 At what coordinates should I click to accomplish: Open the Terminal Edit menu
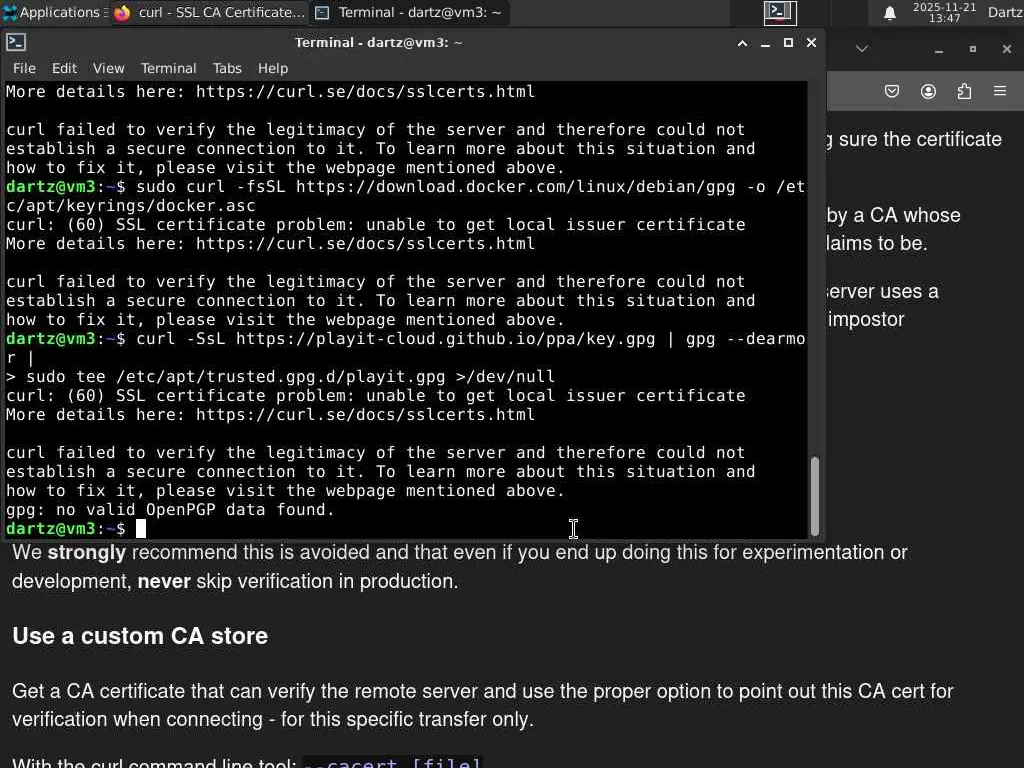tap(65, 68)
